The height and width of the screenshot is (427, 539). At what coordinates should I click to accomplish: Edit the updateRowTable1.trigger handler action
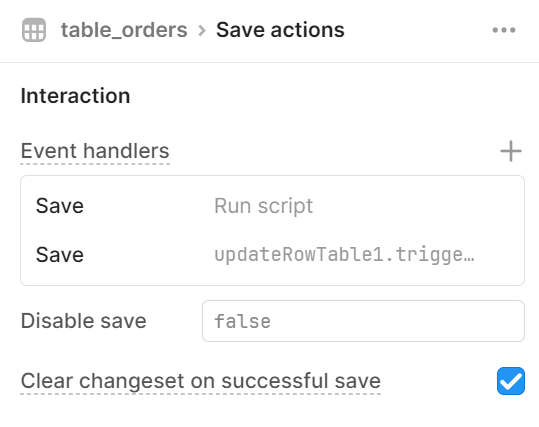point(344,255)
